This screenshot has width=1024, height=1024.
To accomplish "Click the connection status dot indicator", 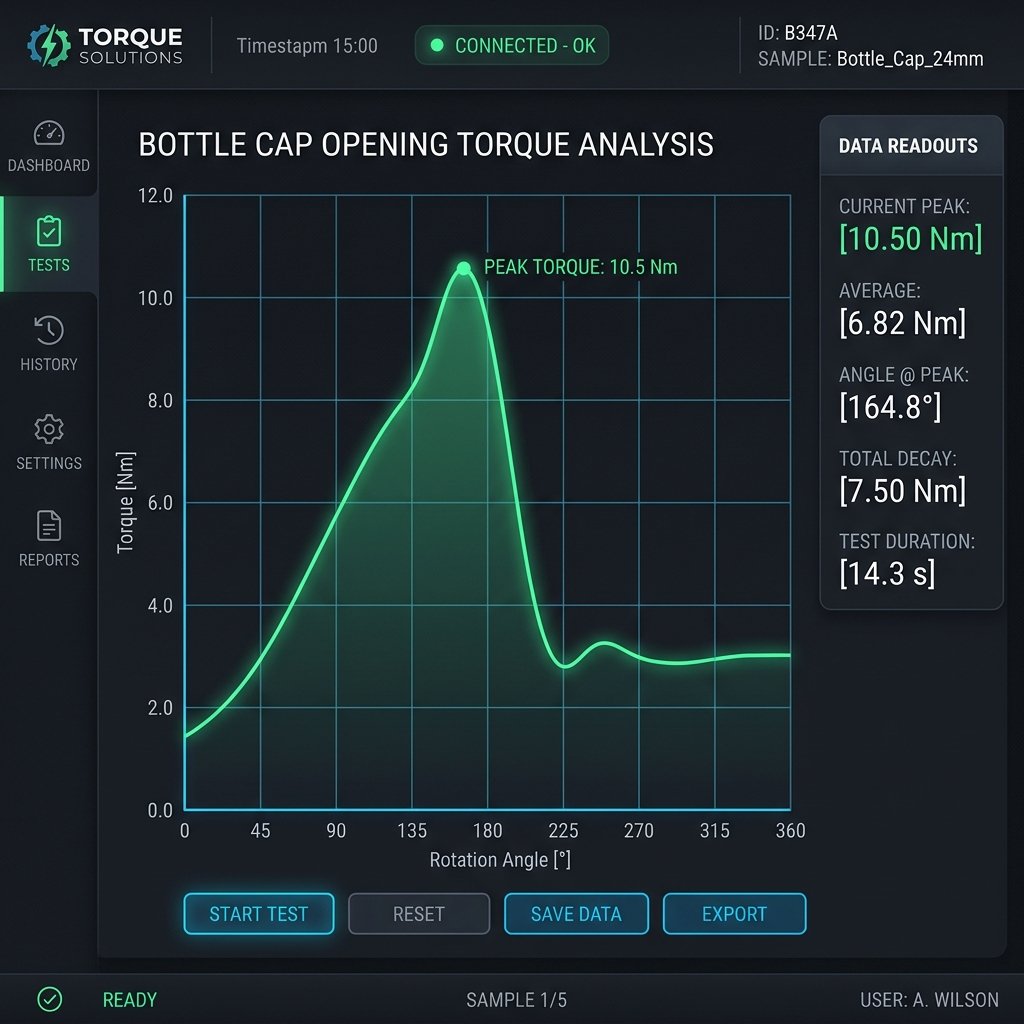I will (x=438, y=45).
